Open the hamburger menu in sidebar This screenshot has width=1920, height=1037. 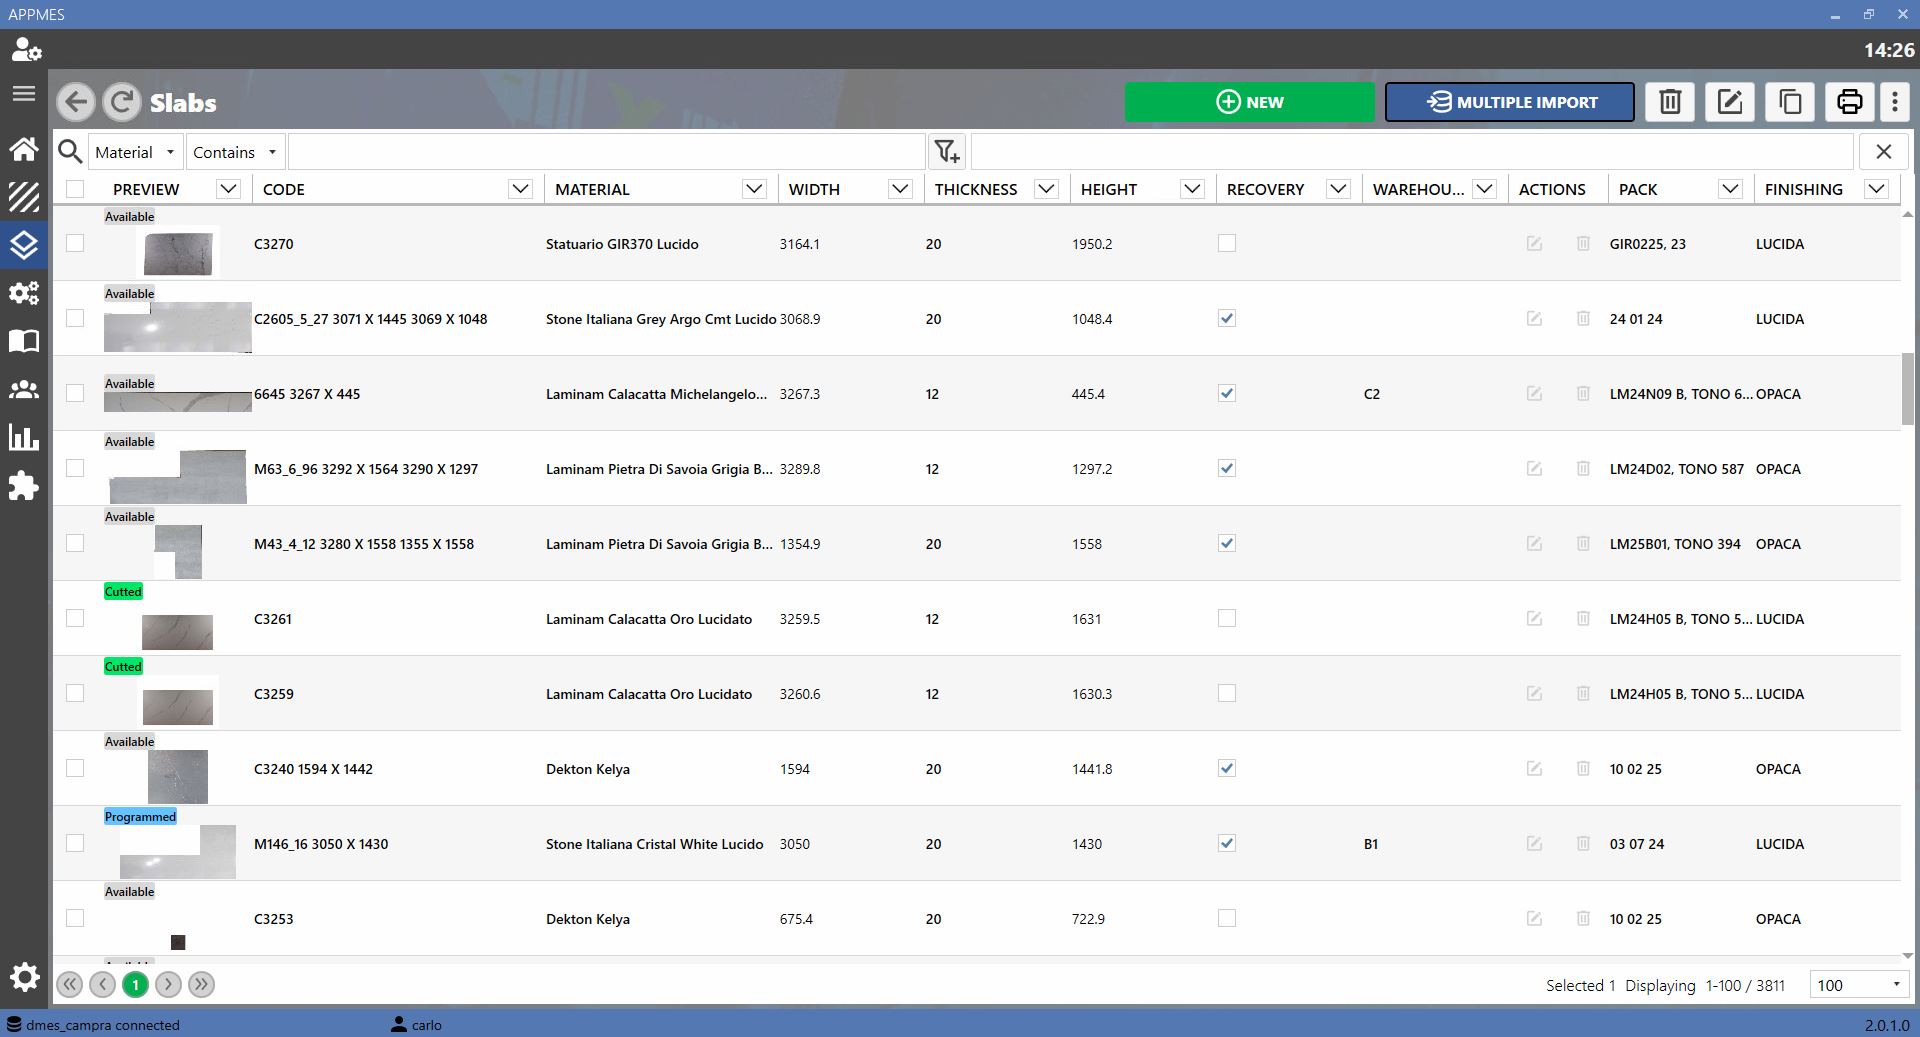tap(24, 94)
